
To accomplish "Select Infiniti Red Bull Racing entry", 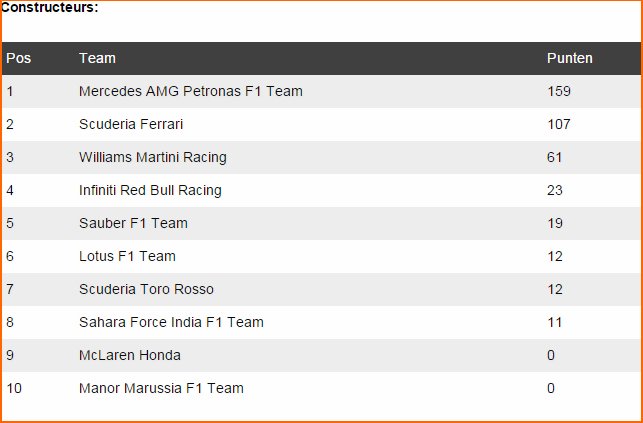I will point(150,190).
